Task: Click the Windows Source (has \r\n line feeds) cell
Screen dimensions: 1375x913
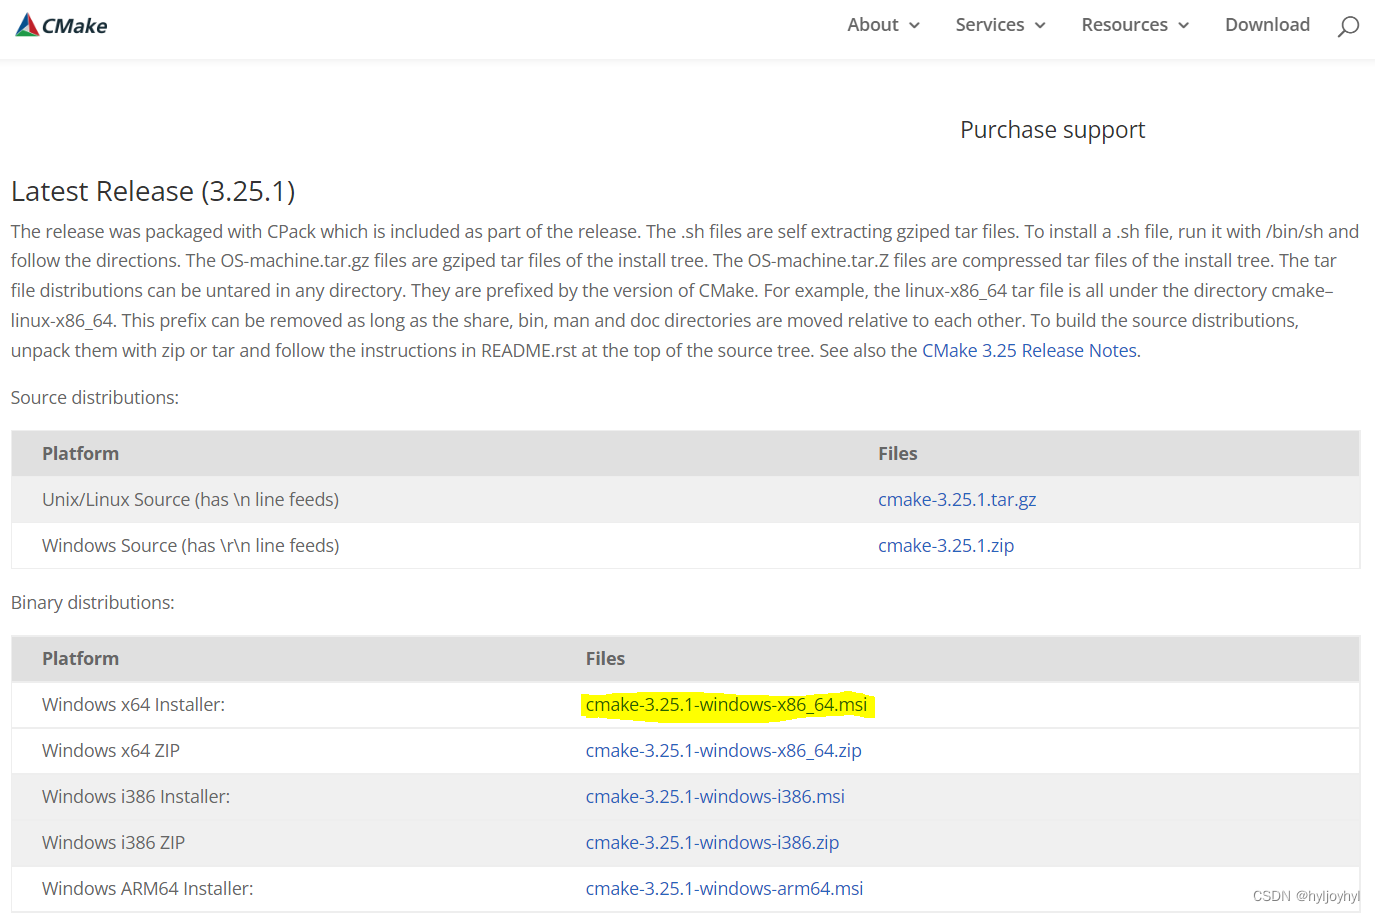Action: click(190, 546)
